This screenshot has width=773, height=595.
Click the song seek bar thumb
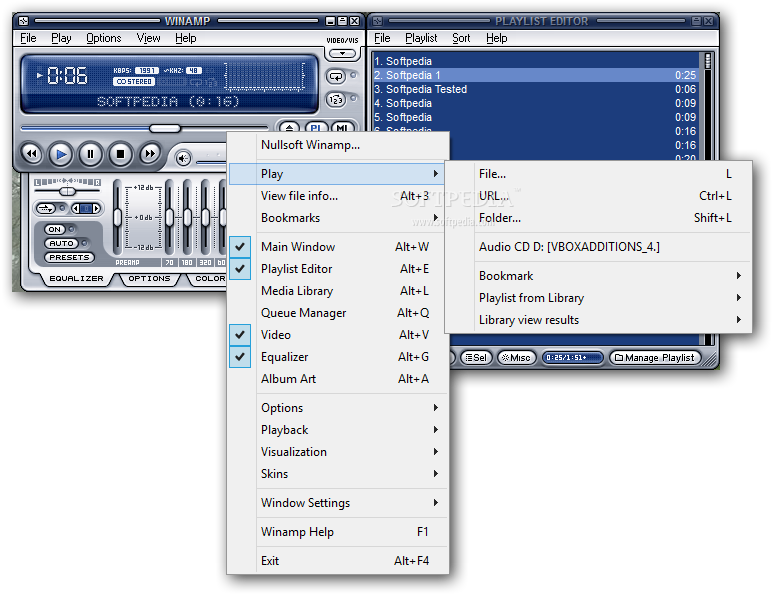(x=165, y=128)
